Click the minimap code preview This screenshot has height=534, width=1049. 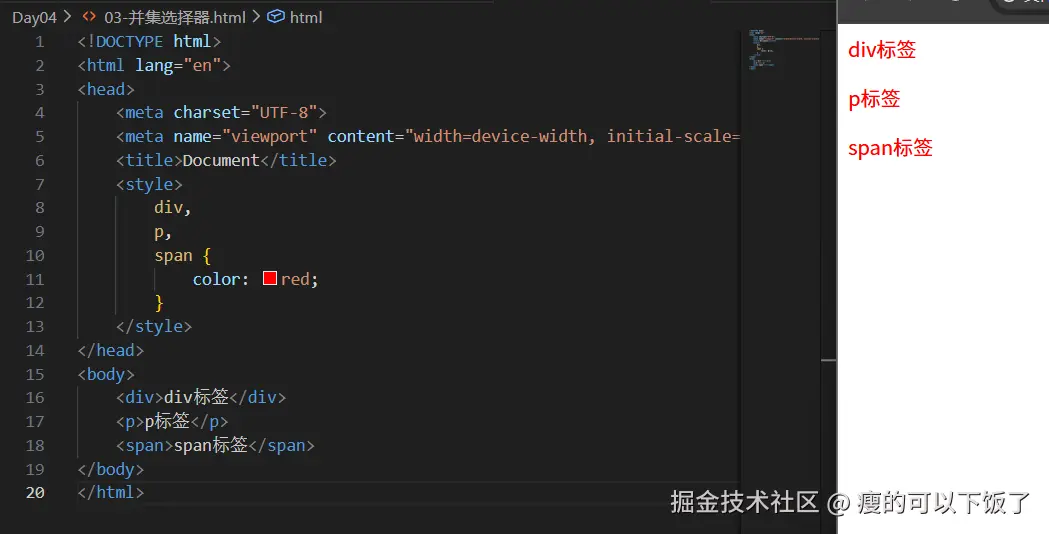click(765, 50)
